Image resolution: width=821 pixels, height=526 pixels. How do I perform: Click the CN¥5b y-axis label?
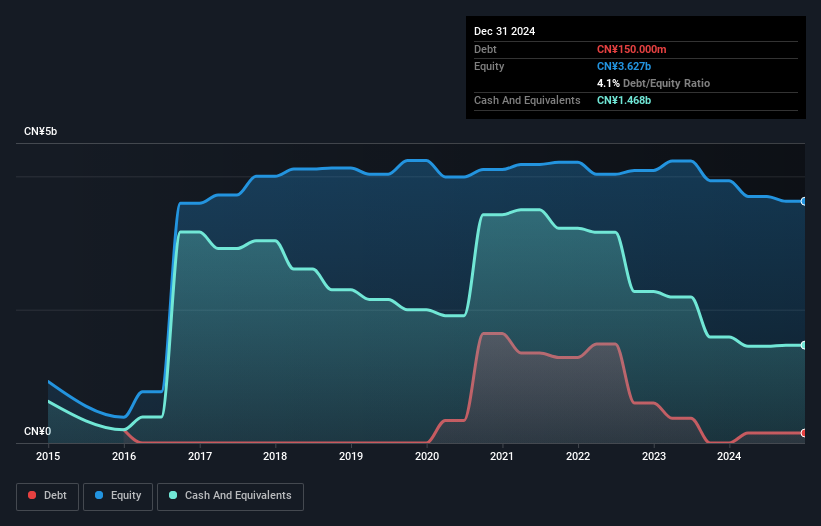[40, 131]
